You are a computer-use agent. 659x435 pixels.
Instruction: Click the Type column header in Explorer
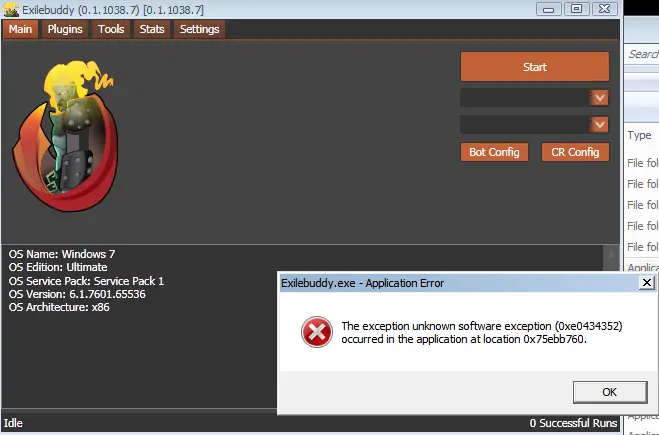click(x=639, y=135)
